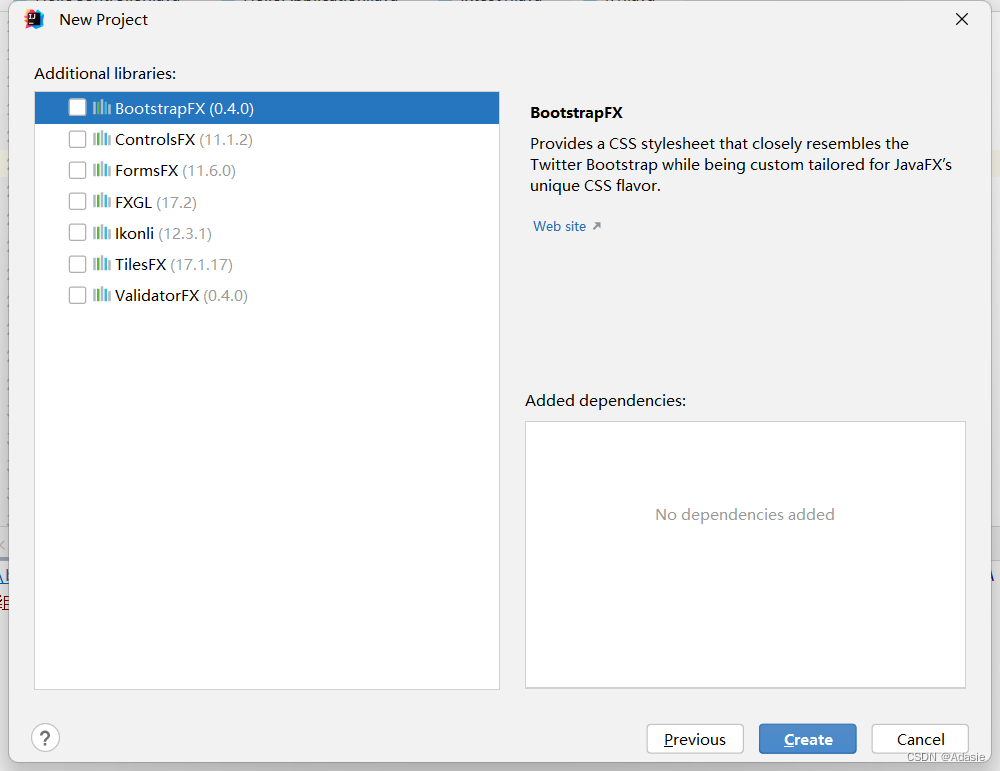Select the ControlsFX (11.1.2) row

click(267, 139)
